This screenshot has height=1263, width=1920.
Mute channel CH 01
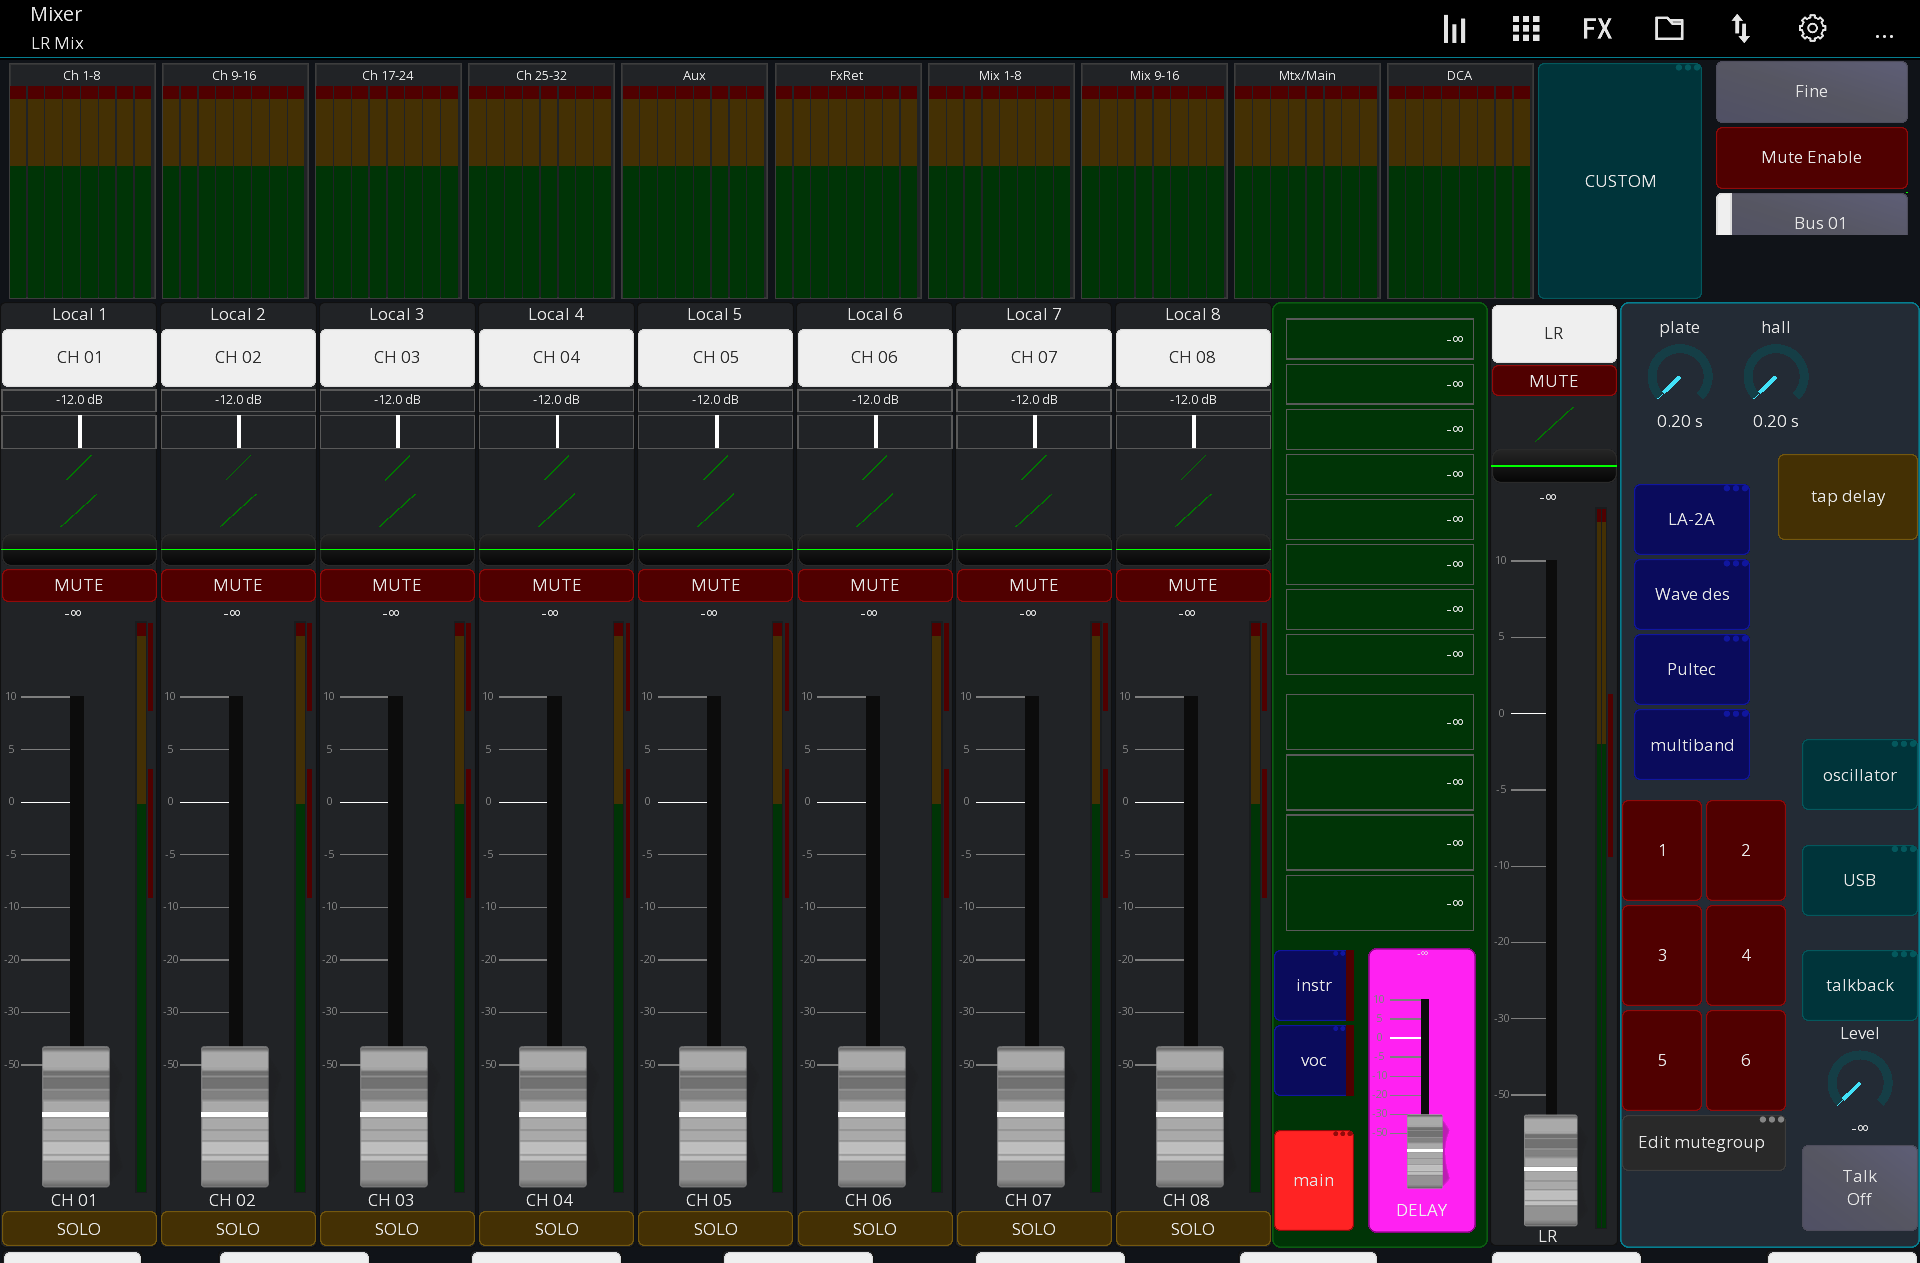pyautogui.click(x=79, y=585)
